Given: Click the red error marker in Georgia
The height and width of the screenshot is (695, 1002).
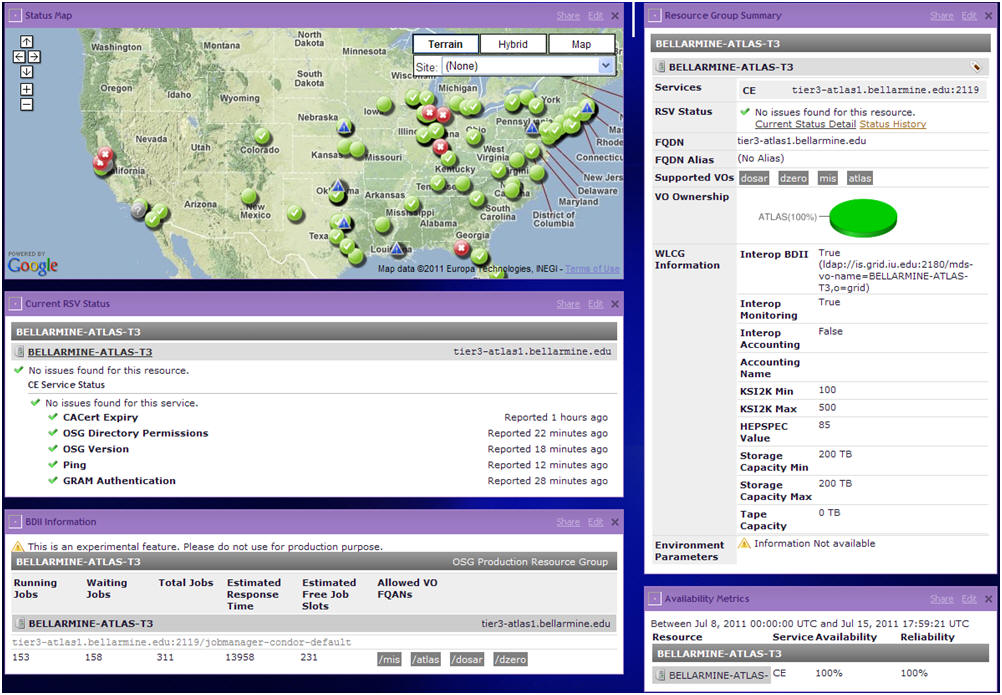Looking at the screenshot, I should [x=461, y=248].
